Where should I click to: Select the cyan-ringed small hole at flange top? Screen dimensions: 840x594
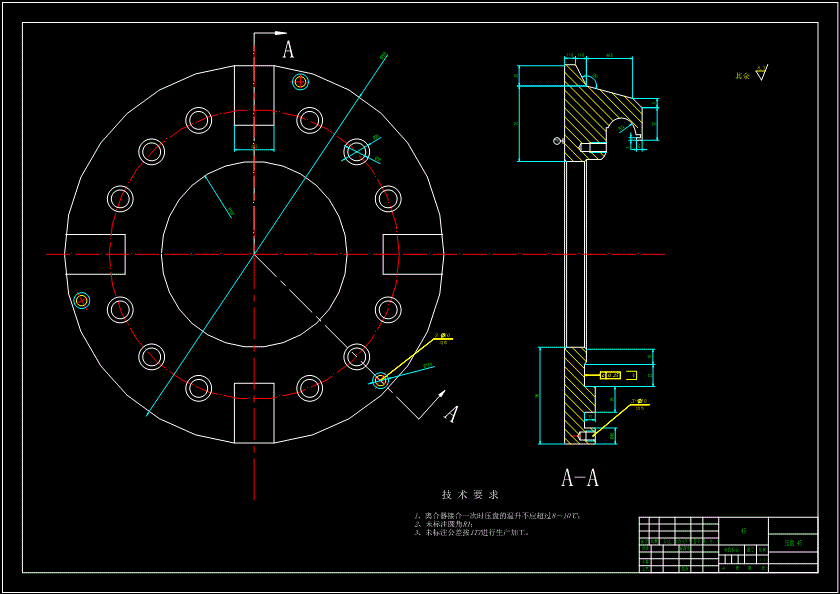tap(300, 82)
